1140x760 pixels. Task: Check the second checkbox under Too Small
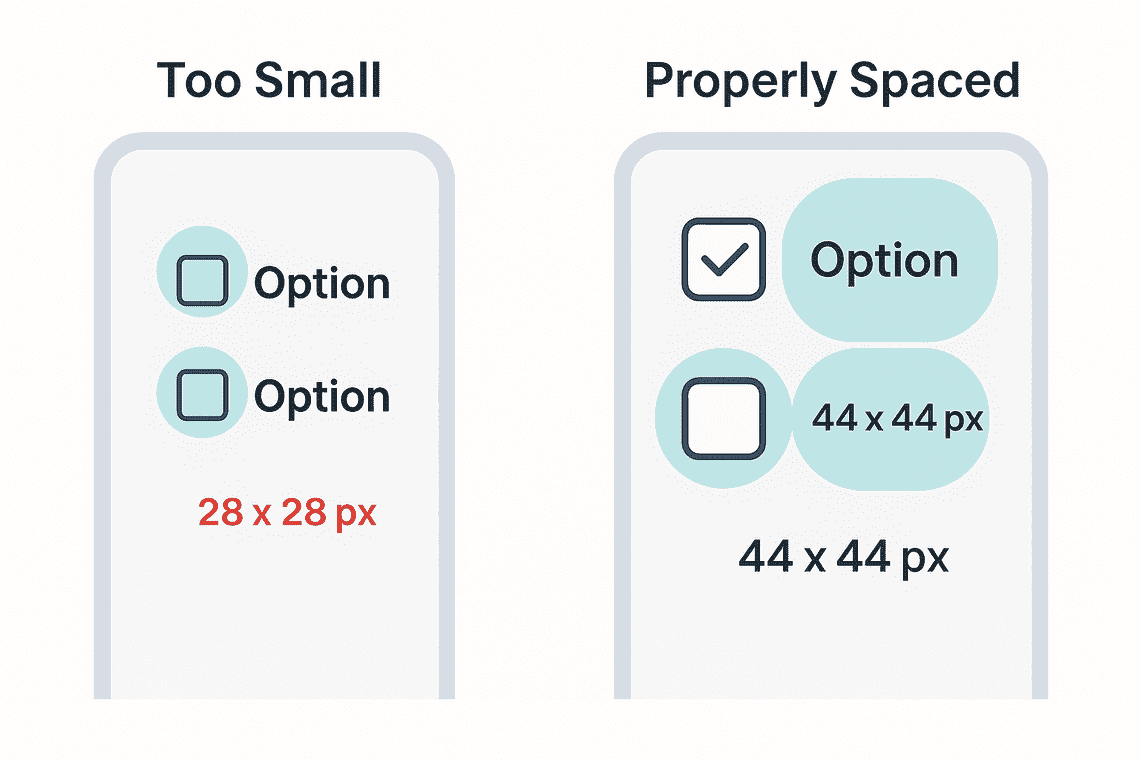(202, 394)
